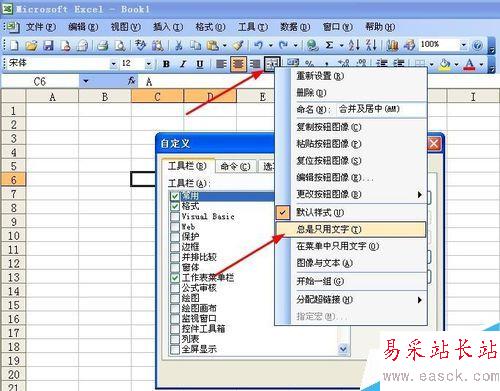Click the Align Left icon
Image resolution: width=500 pixels, height=391 pixels.
(221, 64)
